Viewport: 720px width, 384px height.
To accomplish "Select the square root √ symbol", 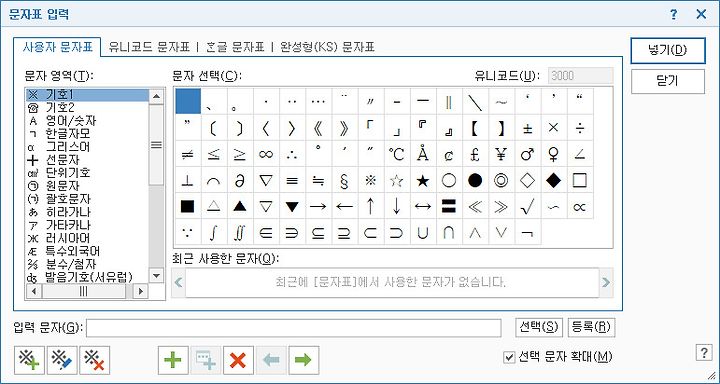I will [527, 207].
